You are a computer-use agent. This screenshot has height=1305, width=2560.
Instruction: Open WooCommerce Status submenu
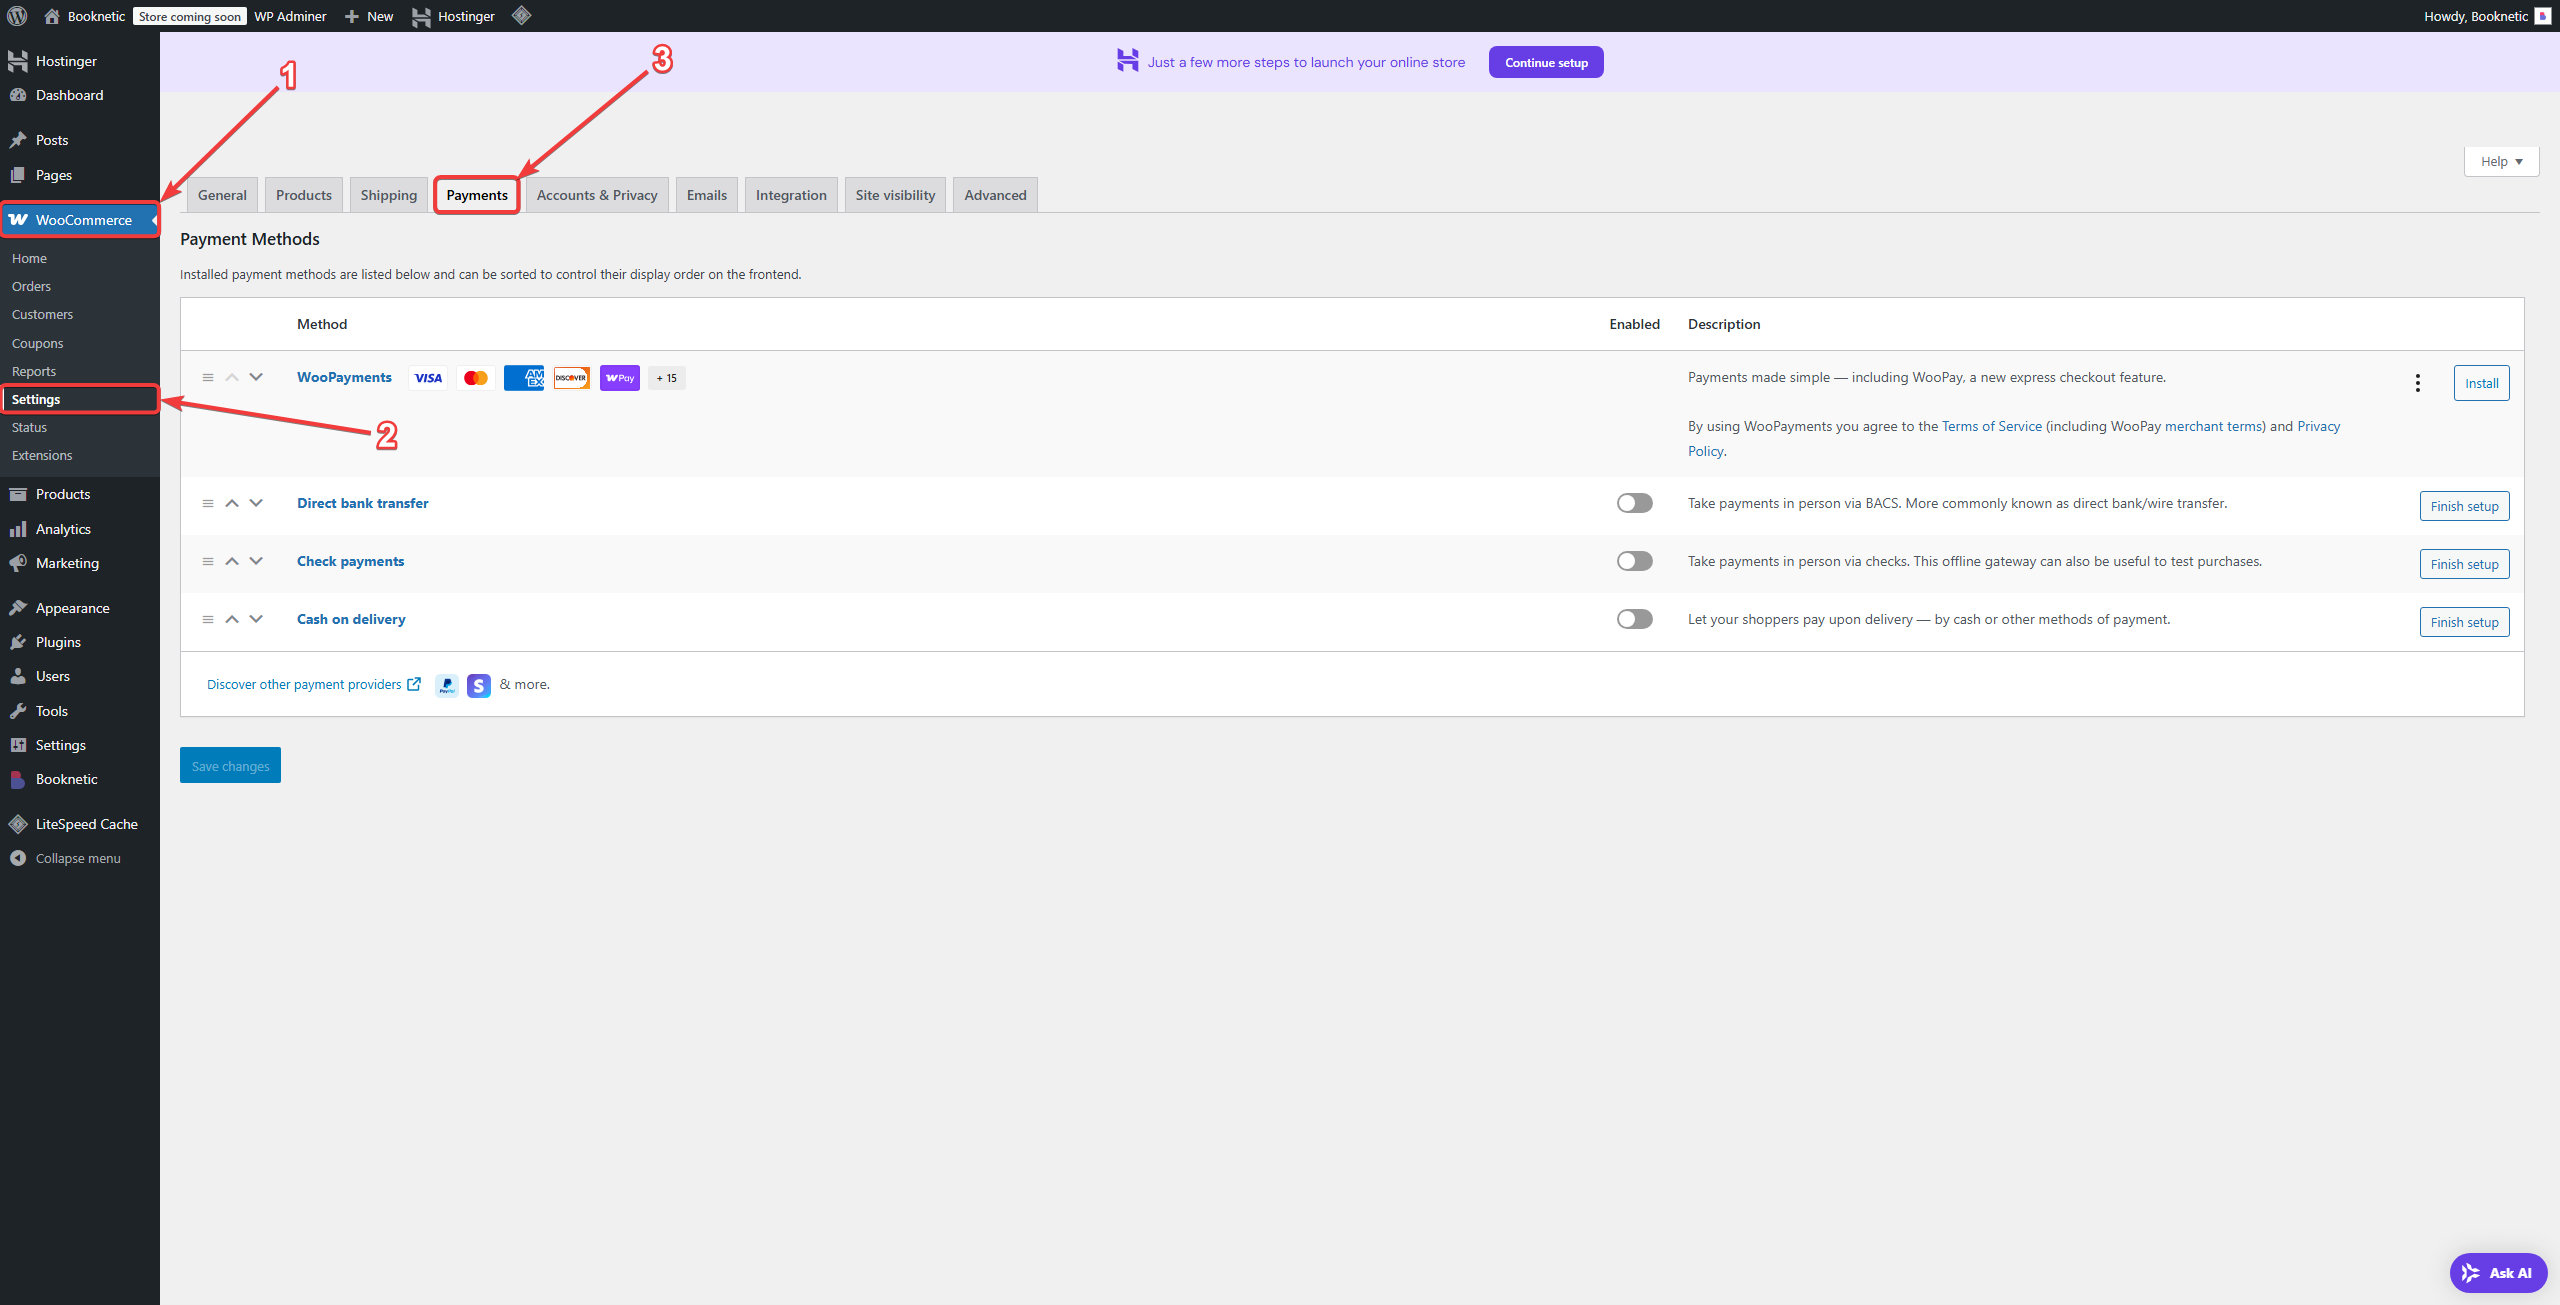tap(80, 427)
